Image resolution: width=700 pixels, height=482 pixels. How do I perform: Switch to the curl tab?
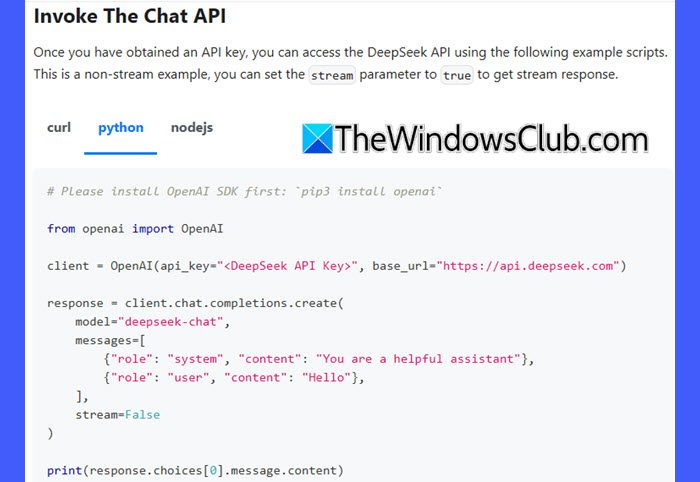pyautogui.click(x=59, y=128)
